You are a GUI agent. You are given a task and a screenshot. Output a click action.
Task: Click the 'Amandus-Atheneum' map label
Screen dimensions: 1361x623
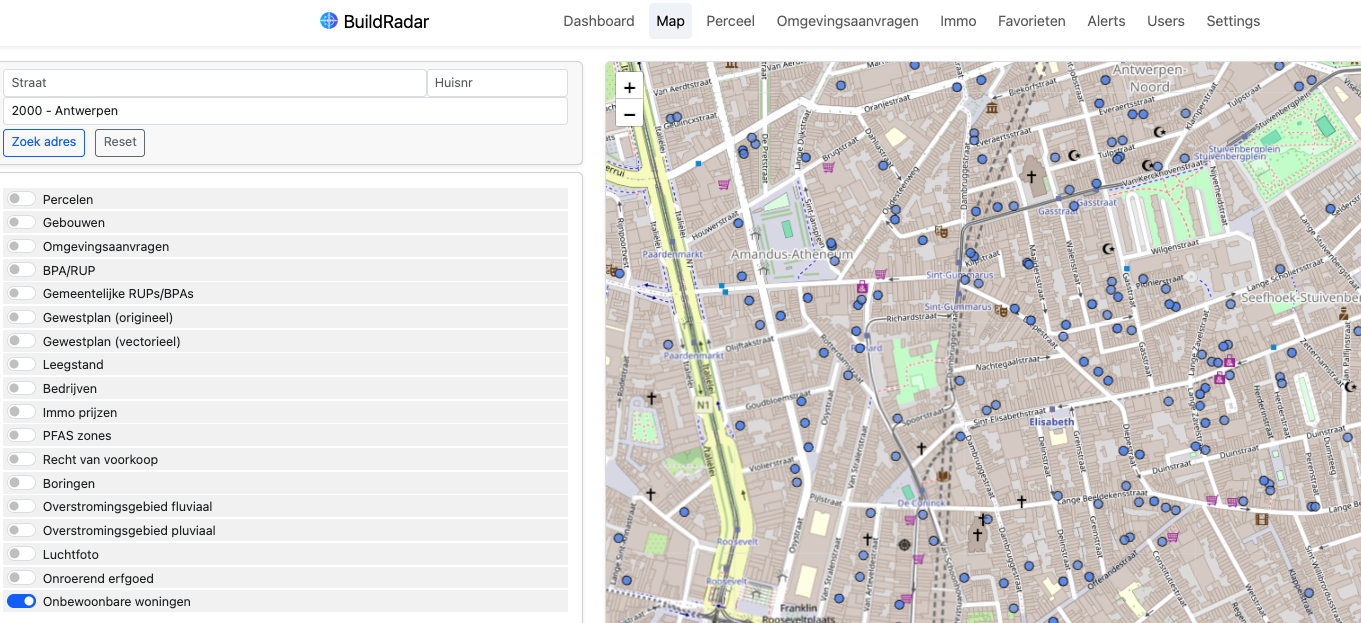(792, 254)
